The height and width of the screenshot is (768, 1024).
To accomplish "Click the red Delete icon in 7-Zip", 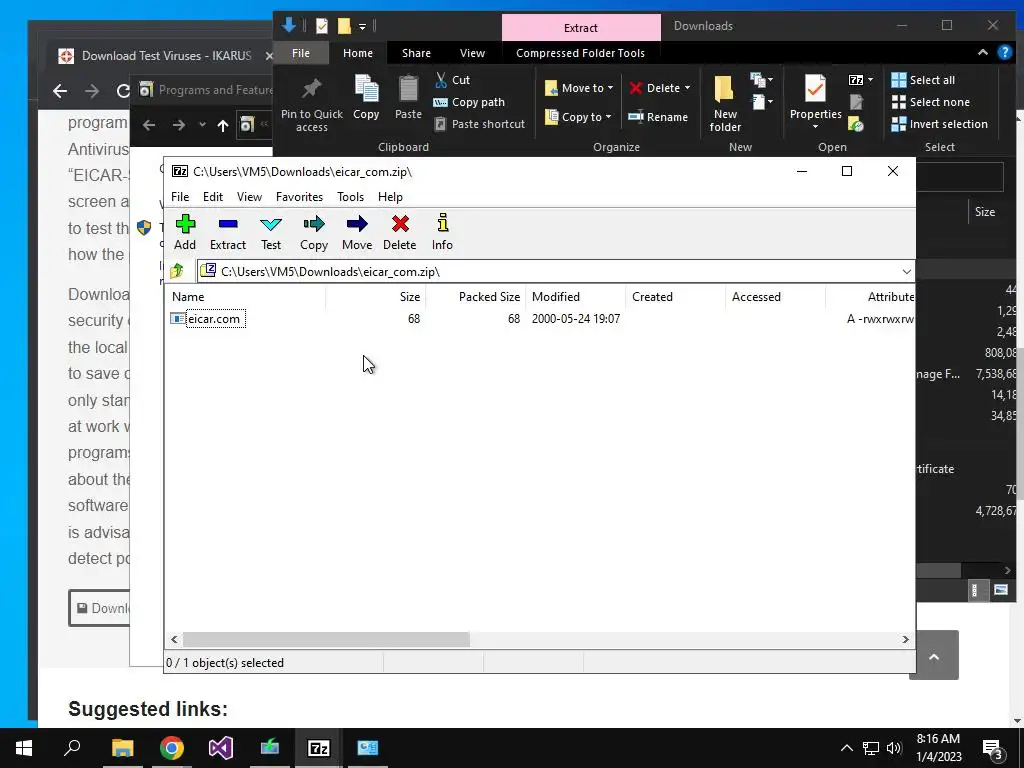I will point(400,232).
